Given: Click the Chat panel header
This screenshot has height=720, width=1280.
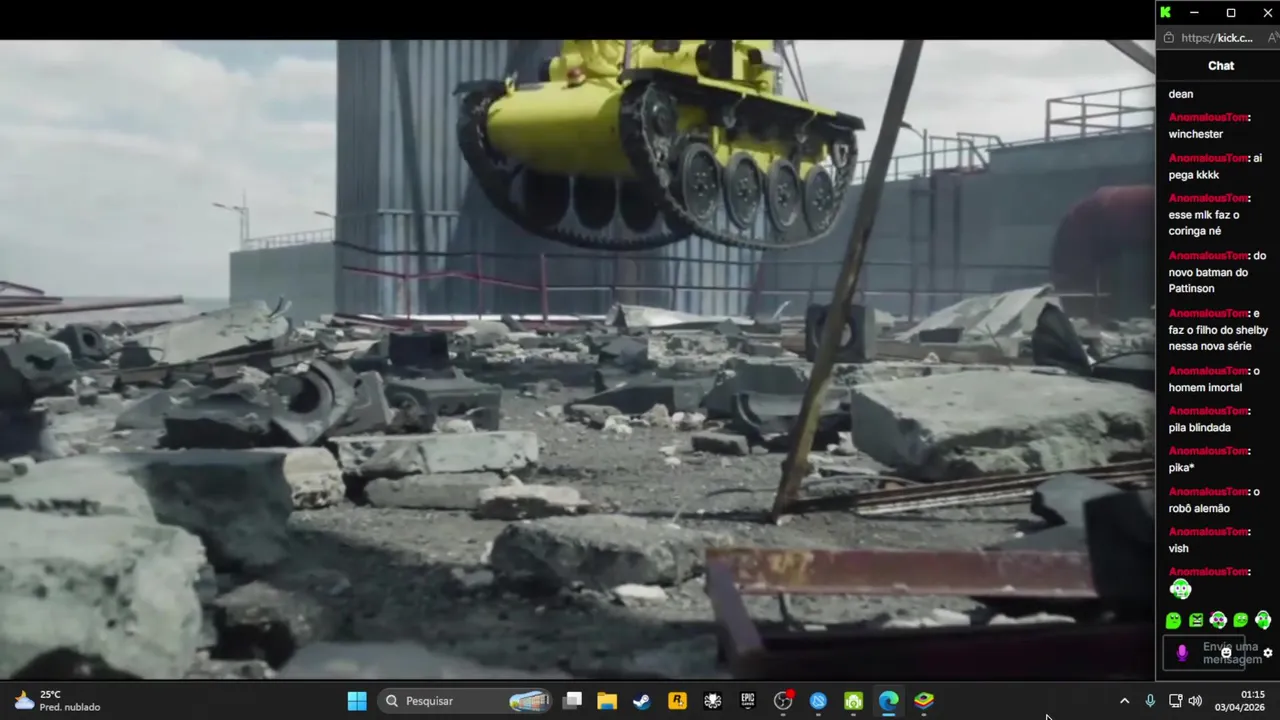Looking at the screenshot, I should 1221,65.
